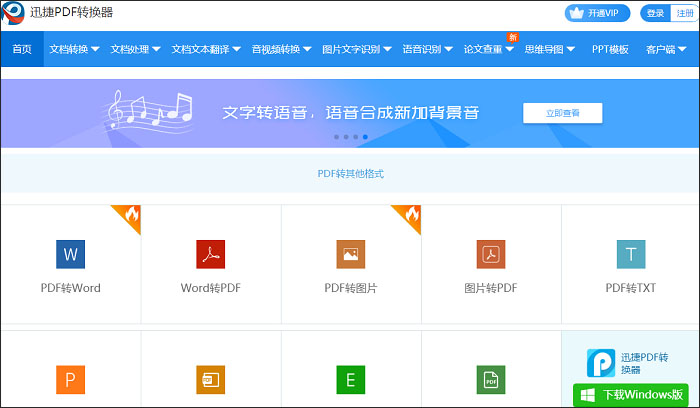700x408 pixels.
Task: Expand the 思维导图 dropdown menu
Action: (x=550, y=49)
